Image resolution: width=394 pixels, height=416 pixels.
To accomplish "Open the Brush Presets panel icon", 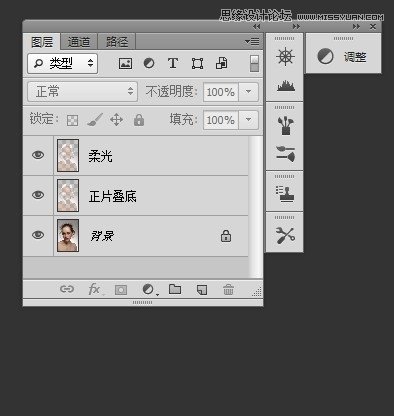I will [285, 154].
